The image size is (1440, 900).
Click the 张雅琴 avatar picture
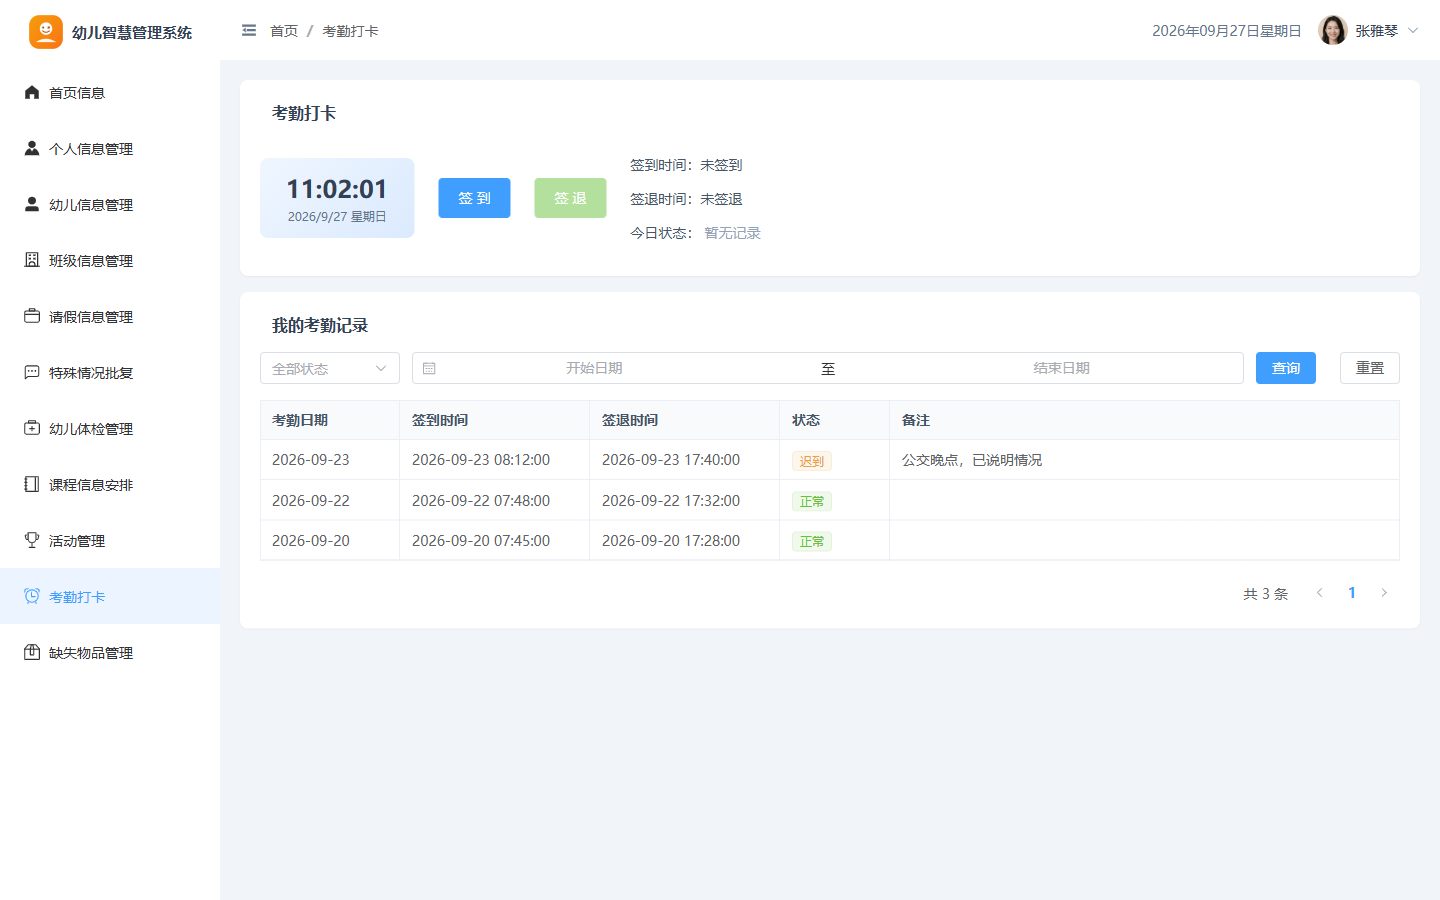point(1333,31)
